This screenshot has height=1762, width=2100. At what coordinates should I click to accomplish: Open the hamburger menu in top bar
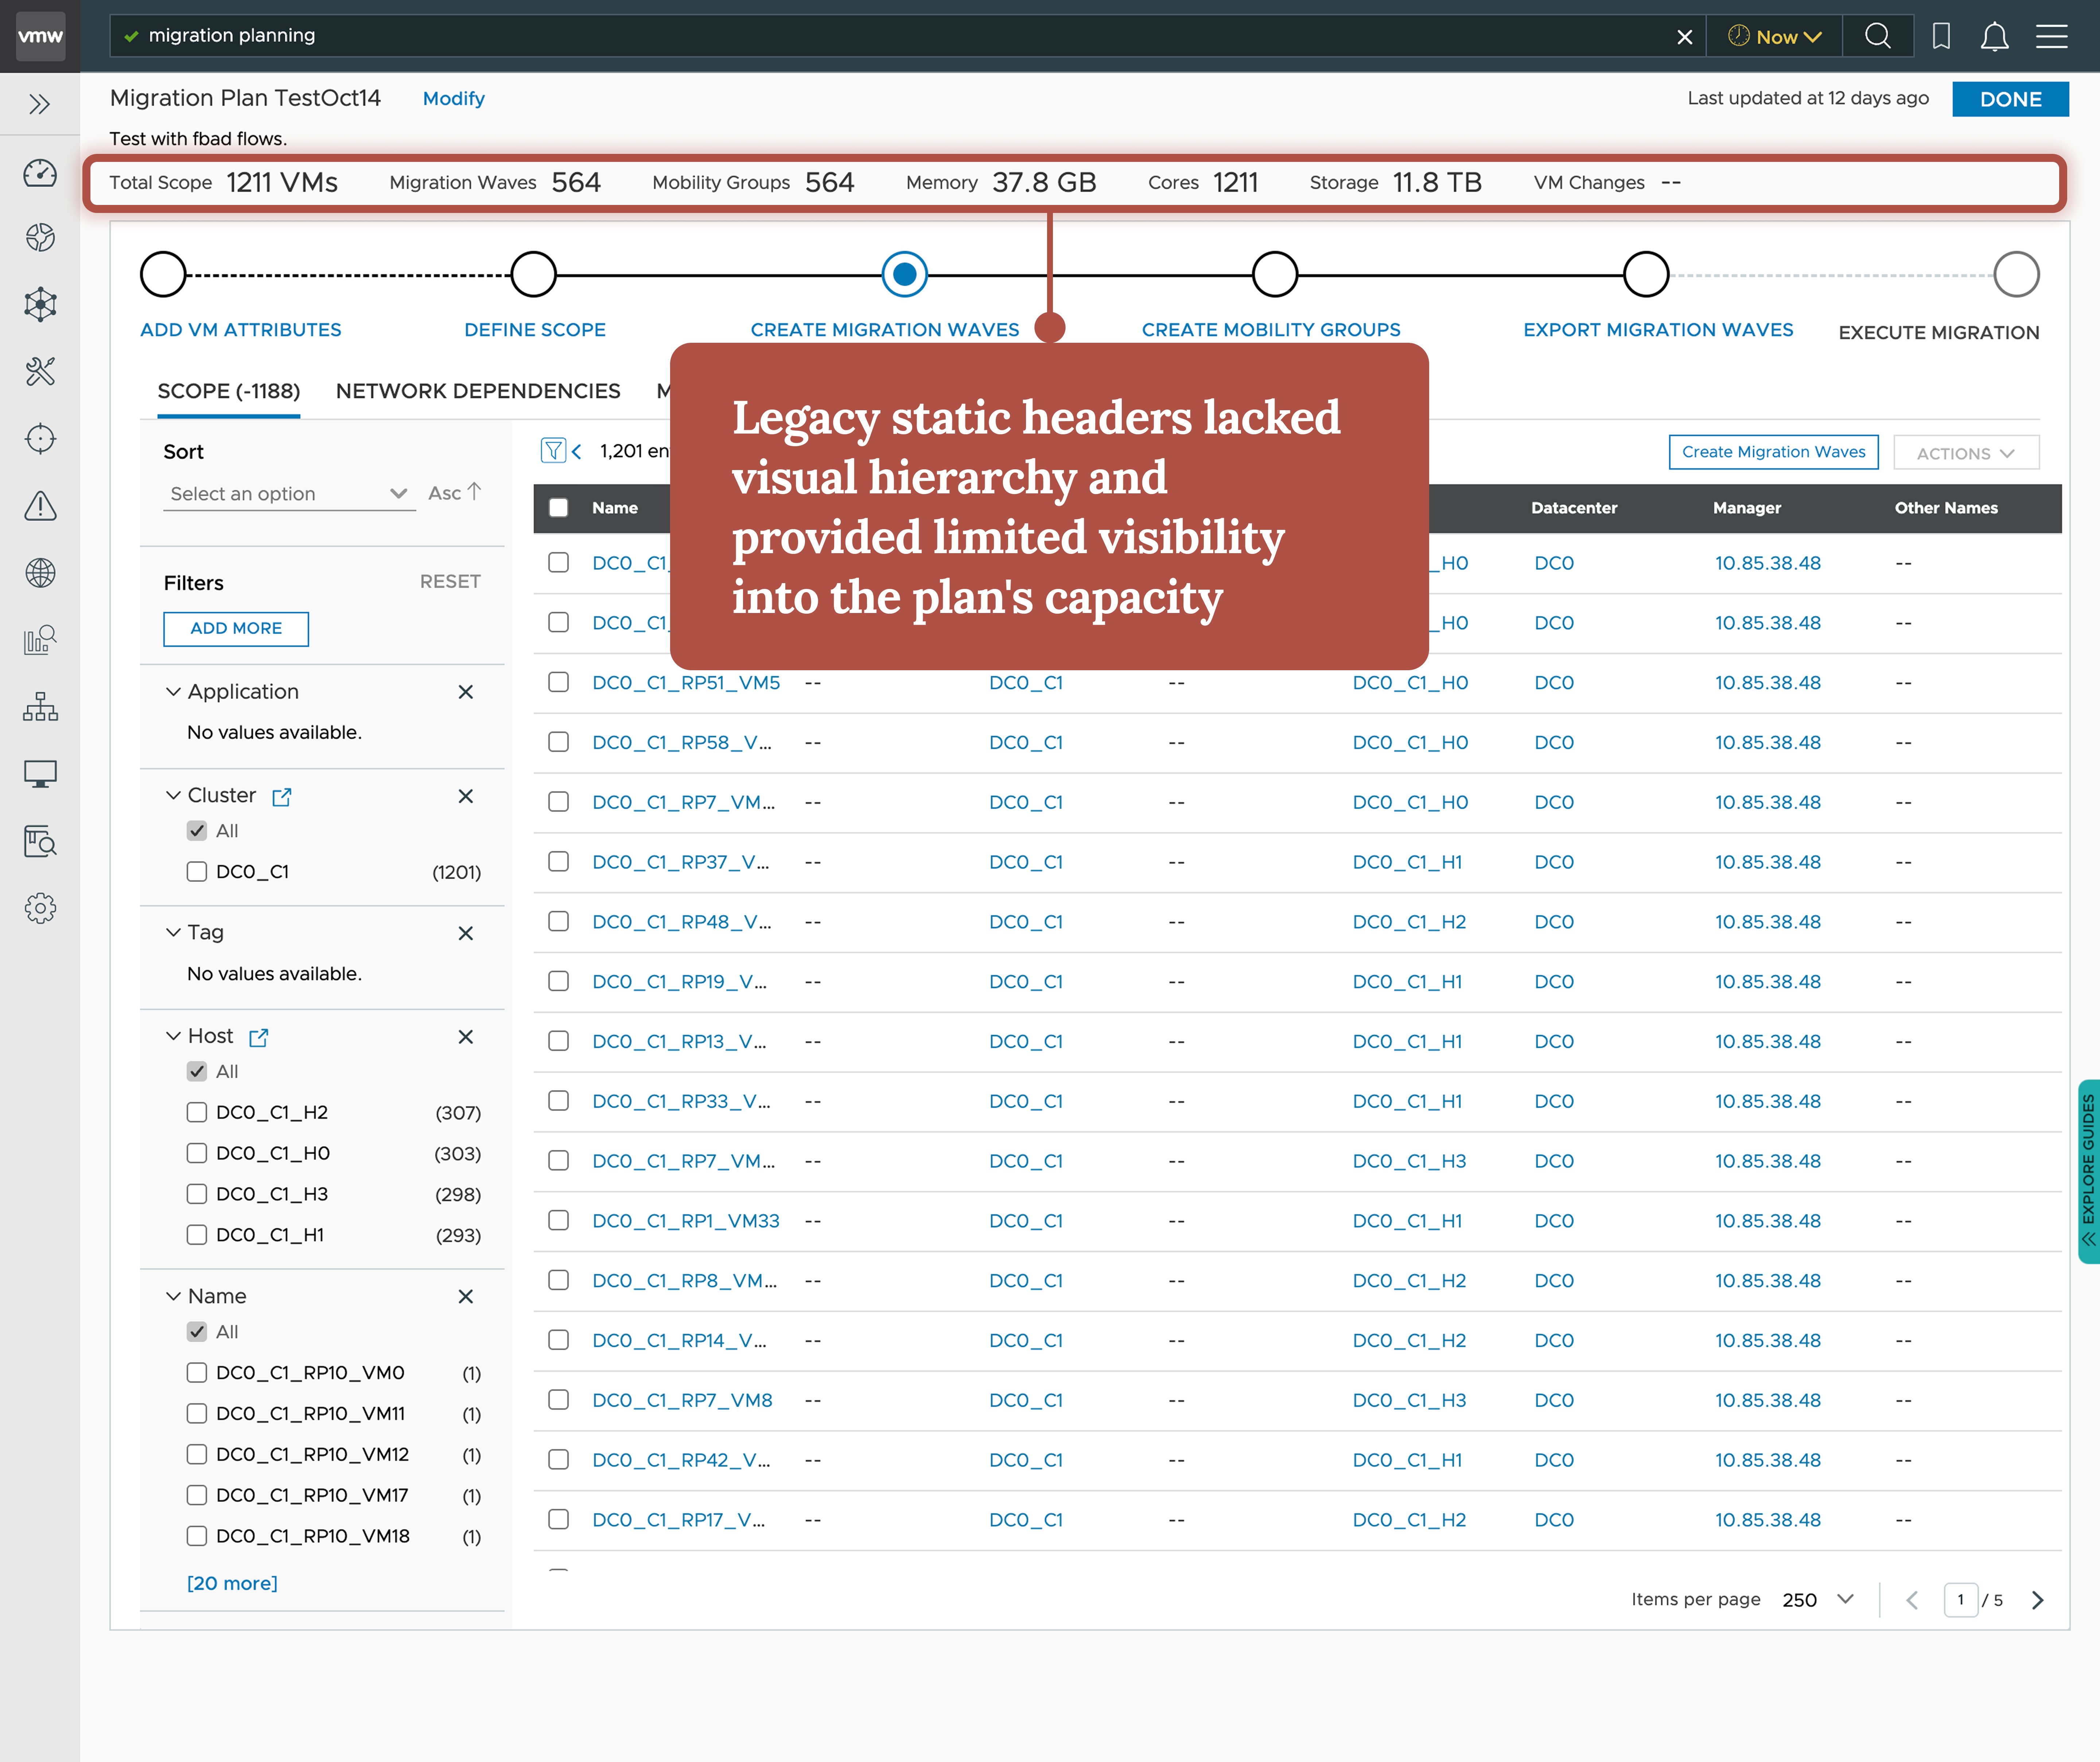(x=2052, y=36)
